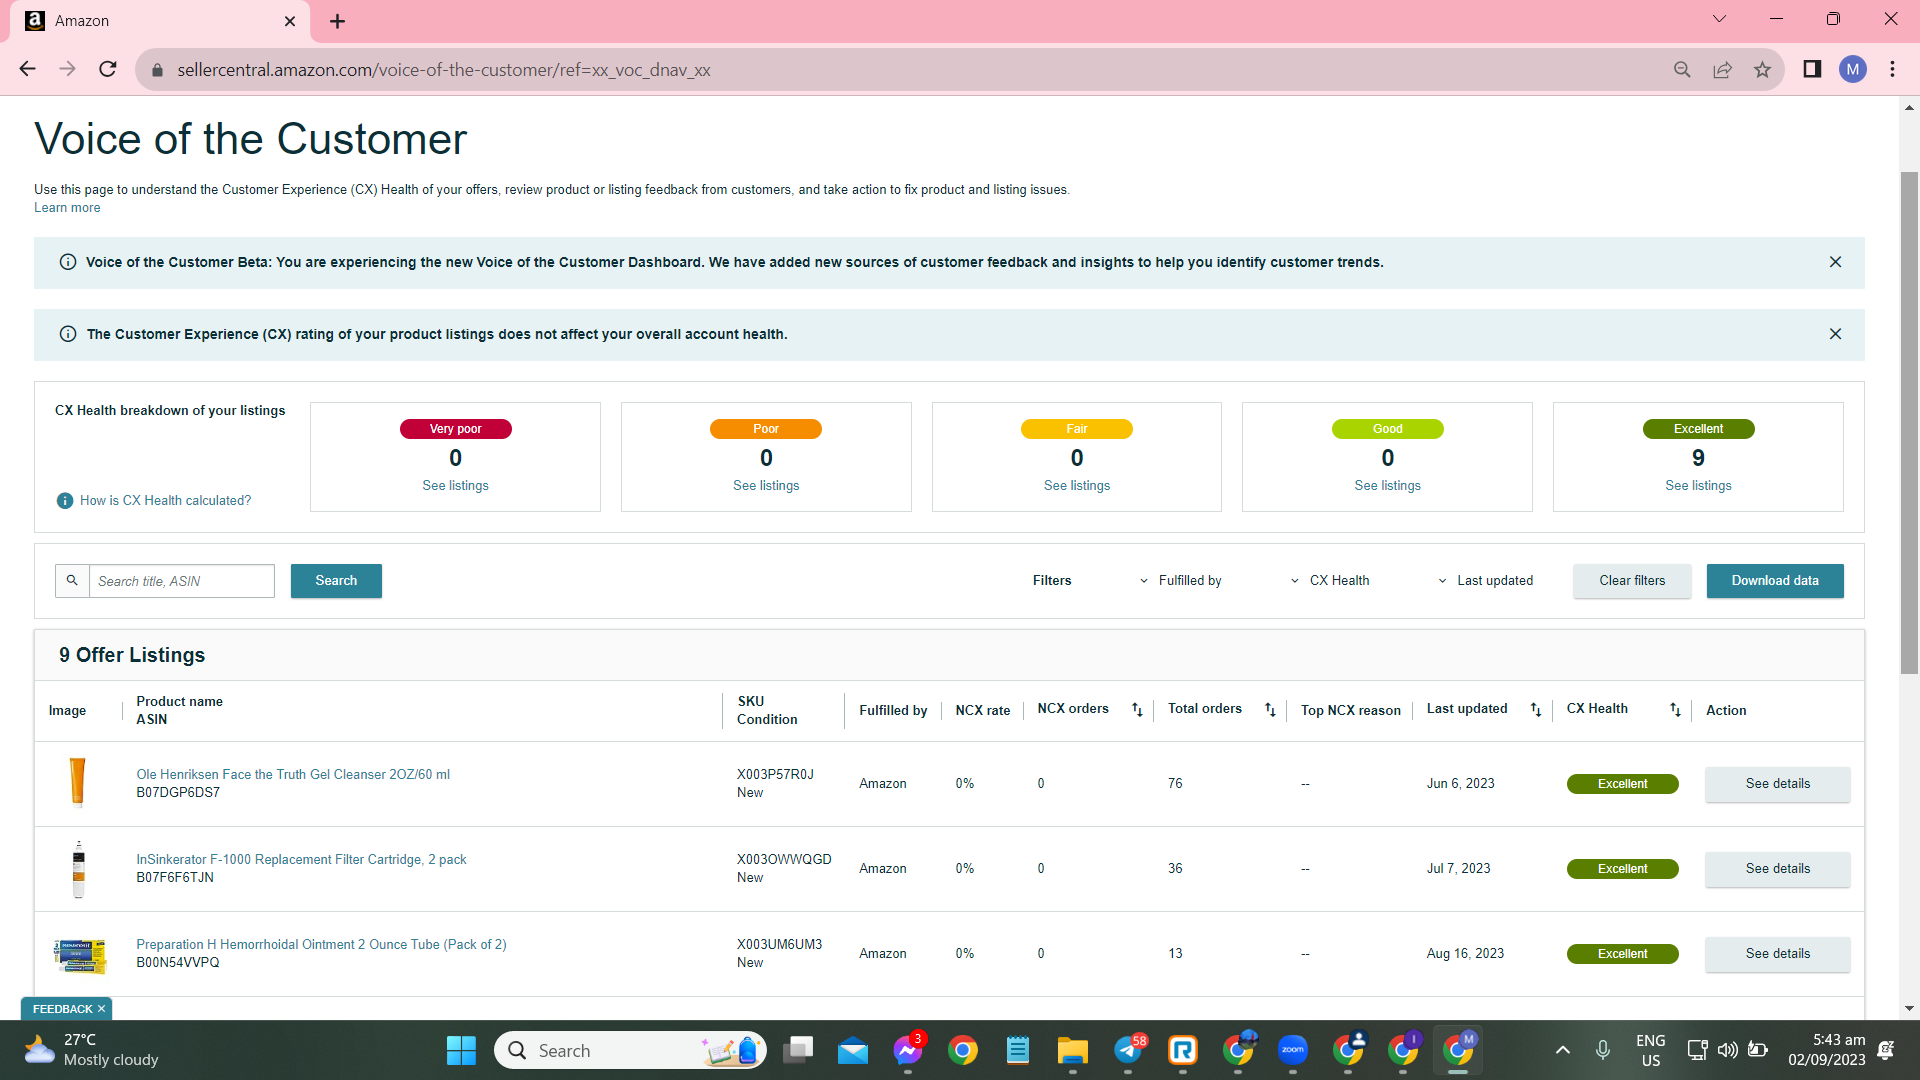The height and width of the screenshot is (1080, 1920).
Task: Go back to the previous page
Action: pyautogui.click(x=27, y=69)
